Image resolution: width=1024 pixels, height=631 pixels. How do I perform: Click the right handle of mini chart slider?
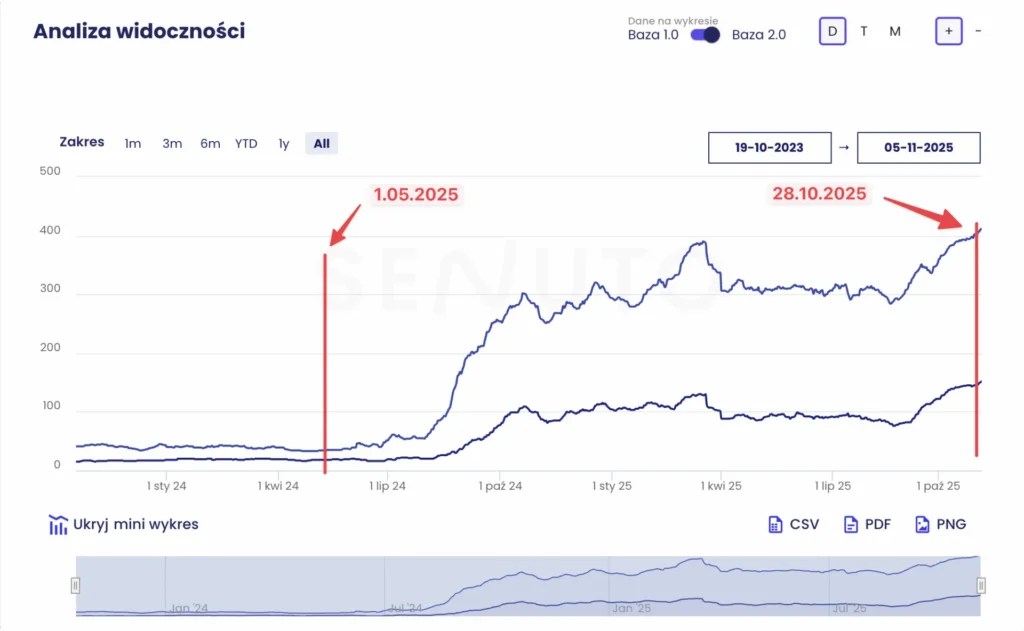(981, 585)
